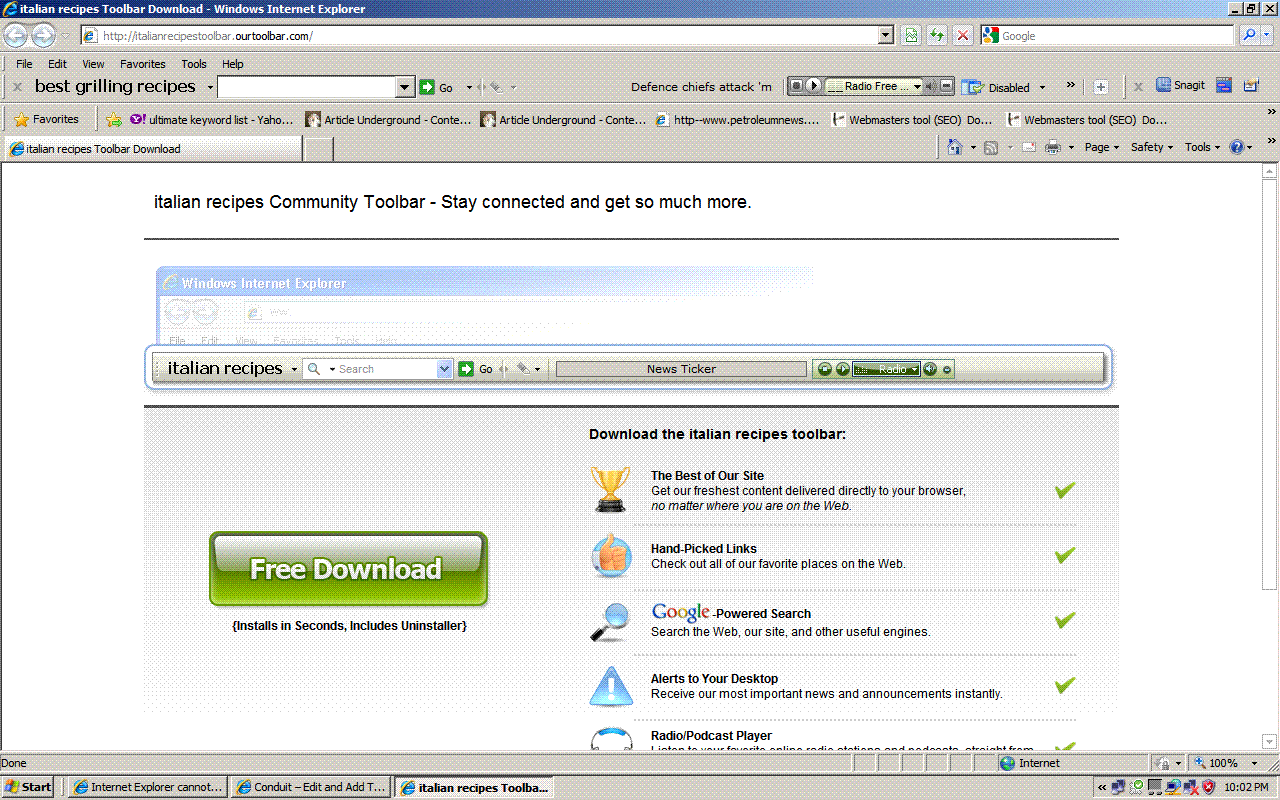Click the RSS Feeds icon
This screenshot has width=1280, height=800.
coord(991,148)
